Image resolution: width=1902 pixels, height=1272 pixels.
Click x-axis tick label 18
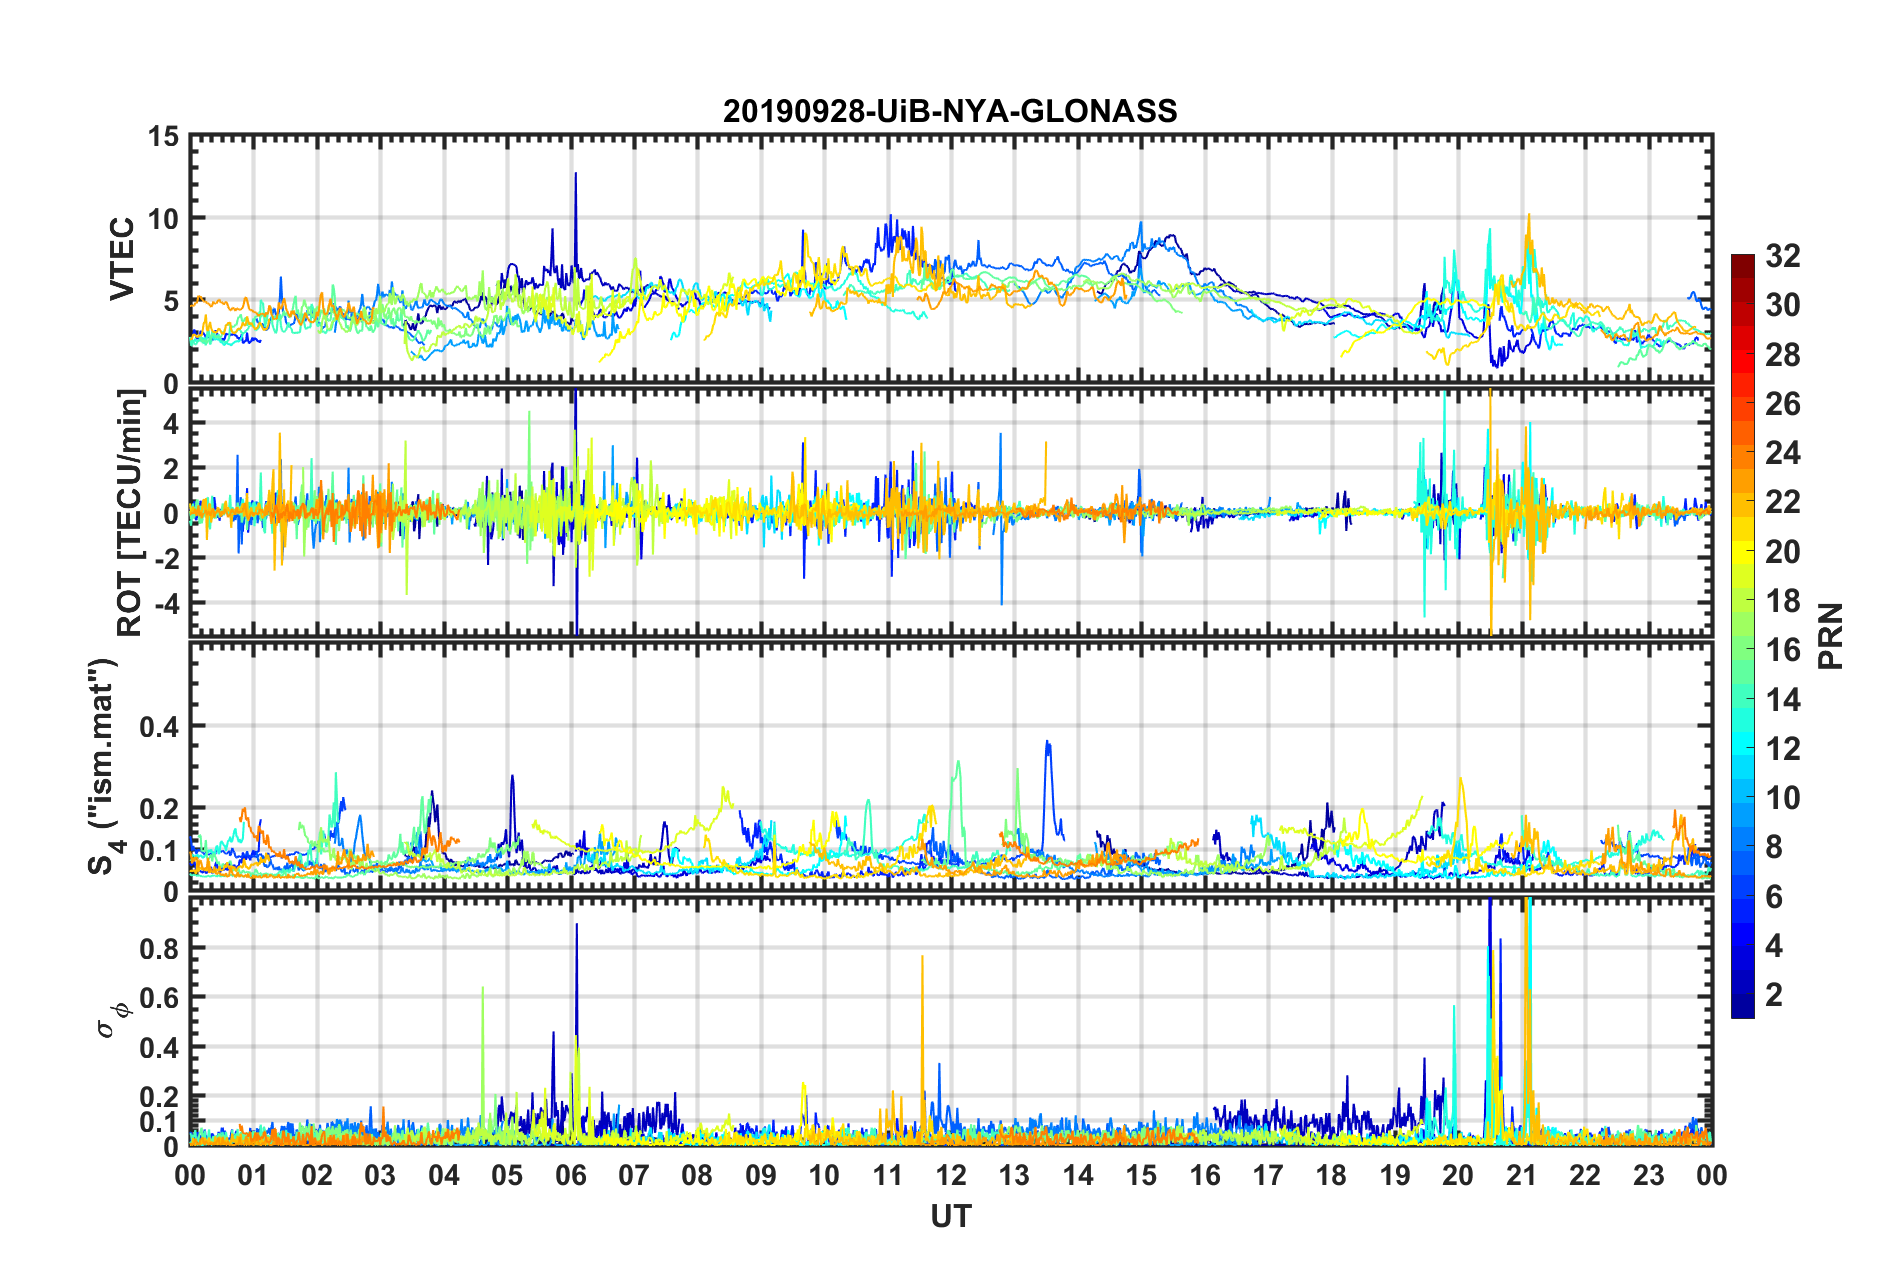[1332, 1175]
